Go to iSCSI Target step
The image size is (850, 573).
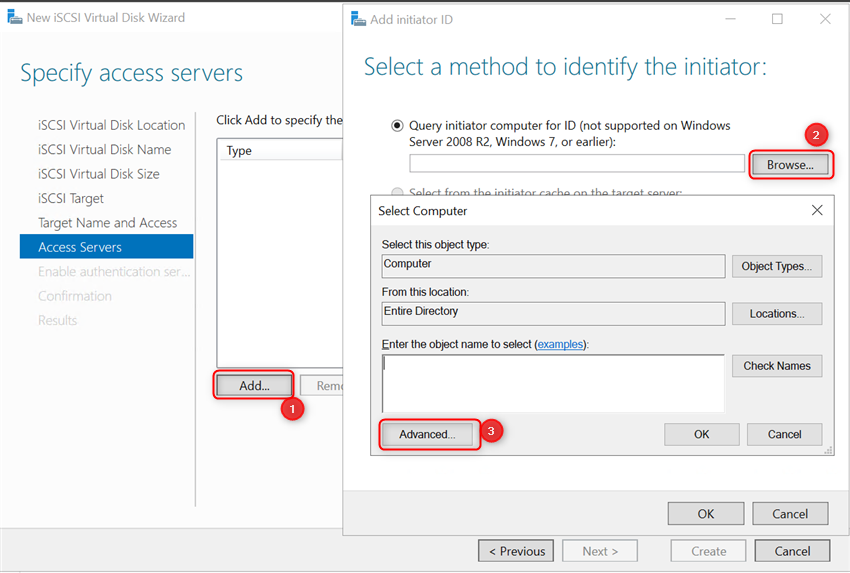pos(71,198)
